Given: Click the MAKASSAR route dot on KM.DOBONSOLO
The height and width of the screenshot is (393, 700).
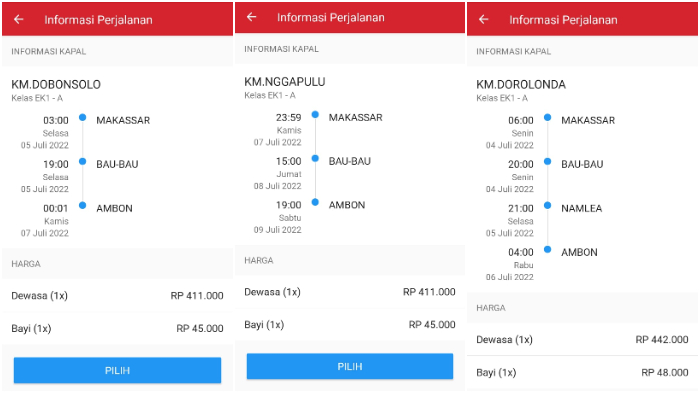Looking at the screenshot, I should [83, 117].
